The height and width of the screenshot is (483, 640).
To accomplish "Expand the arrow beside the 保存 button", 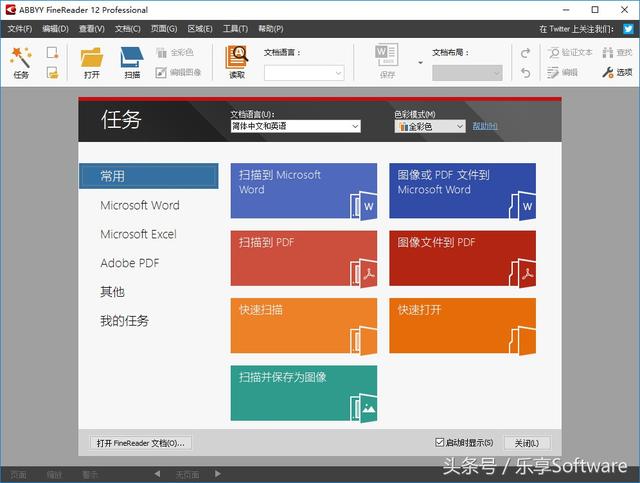I will (x=420, y=62).
